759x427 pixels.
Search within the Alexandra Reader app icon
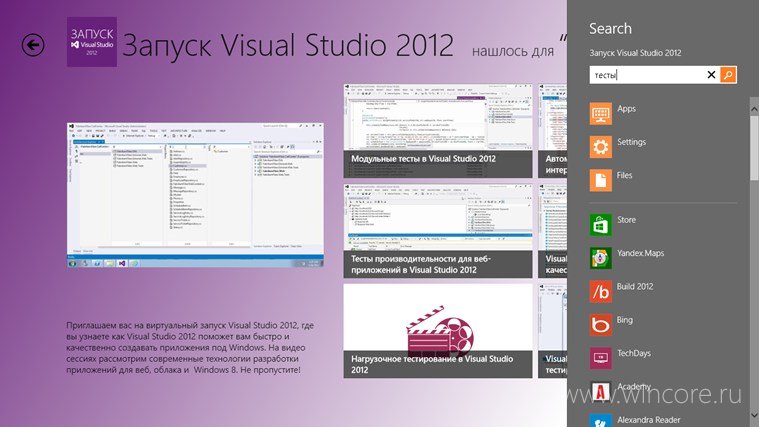pyautogui.click(x=600, y=421)
